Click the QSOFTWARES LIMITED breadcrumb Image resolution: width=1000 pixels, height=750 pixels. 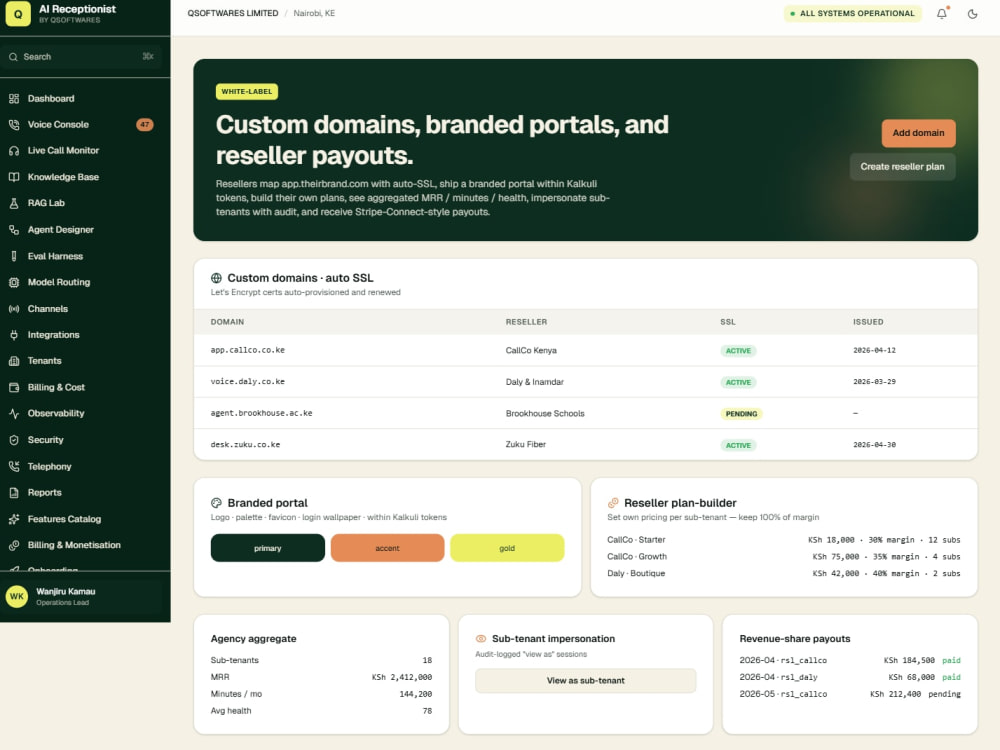233,13
